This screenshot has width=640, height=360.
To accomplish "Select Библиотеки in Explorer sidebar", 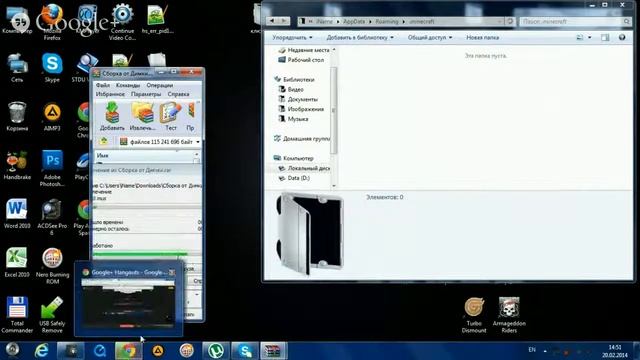I will pyautogui.click(x=294, y=80).
